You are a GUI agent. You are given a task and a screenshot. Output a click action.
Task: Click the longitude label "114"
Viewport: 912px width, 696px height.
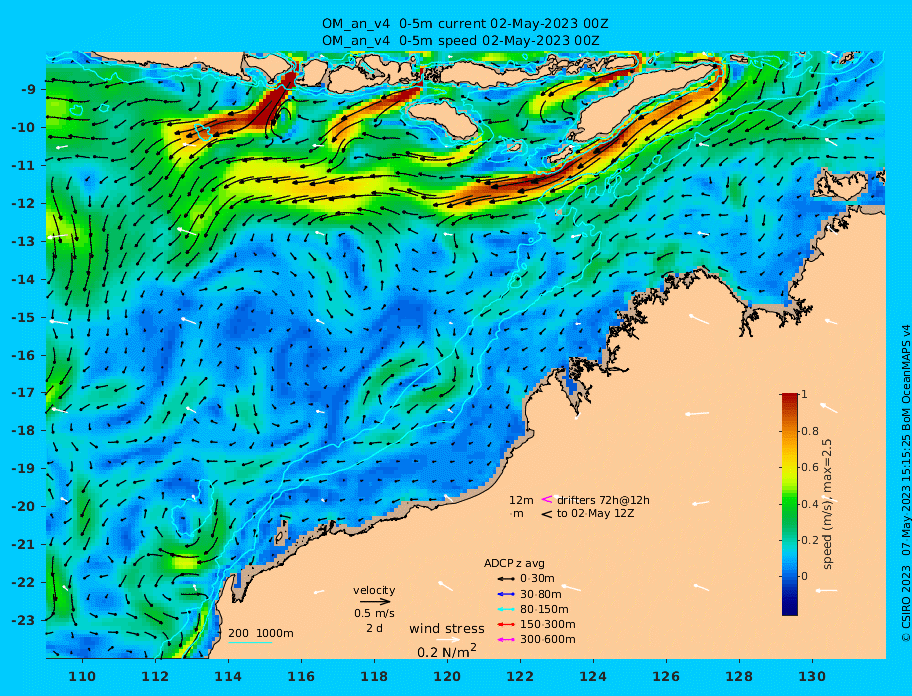229,677
